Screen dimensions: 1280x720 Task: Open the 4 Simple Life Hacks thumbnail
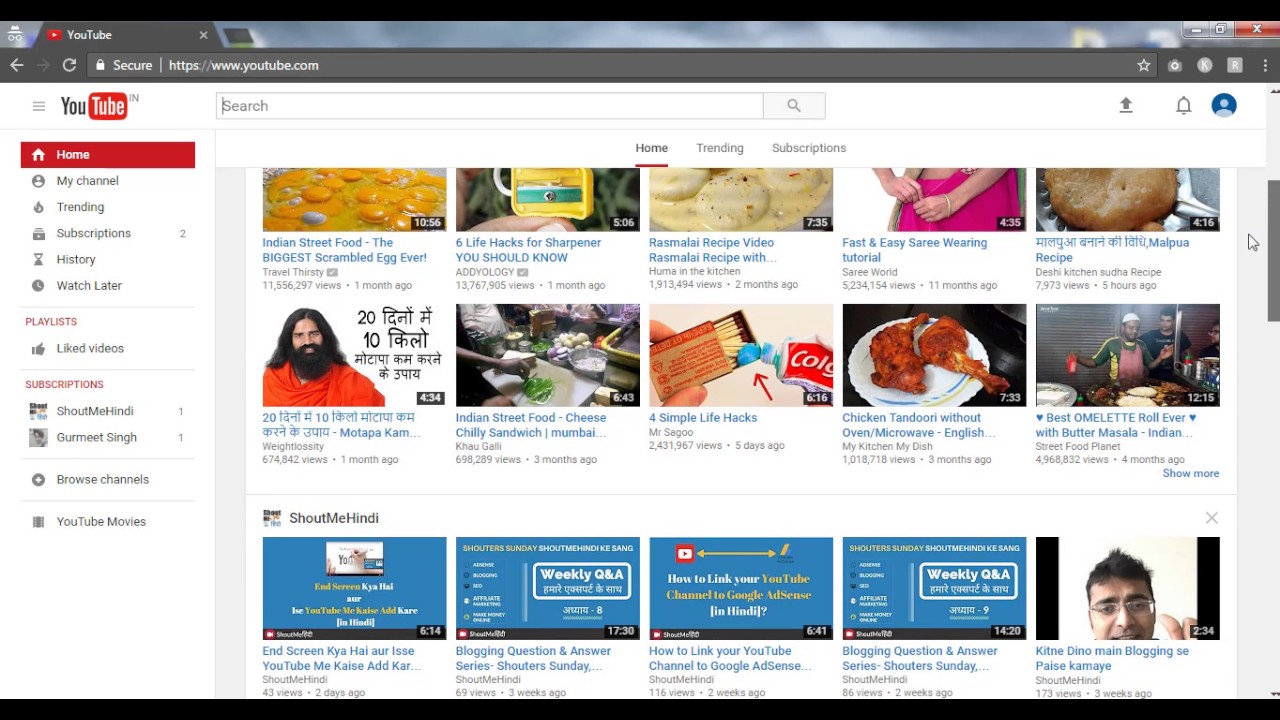coord(741,355)
